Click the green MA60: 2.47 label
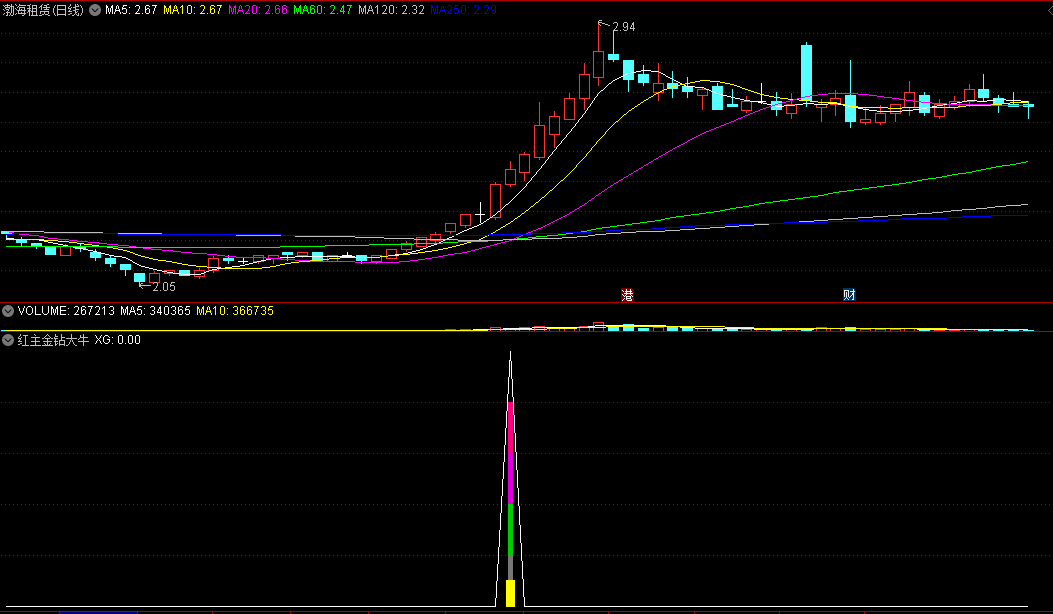 [323, 10]
